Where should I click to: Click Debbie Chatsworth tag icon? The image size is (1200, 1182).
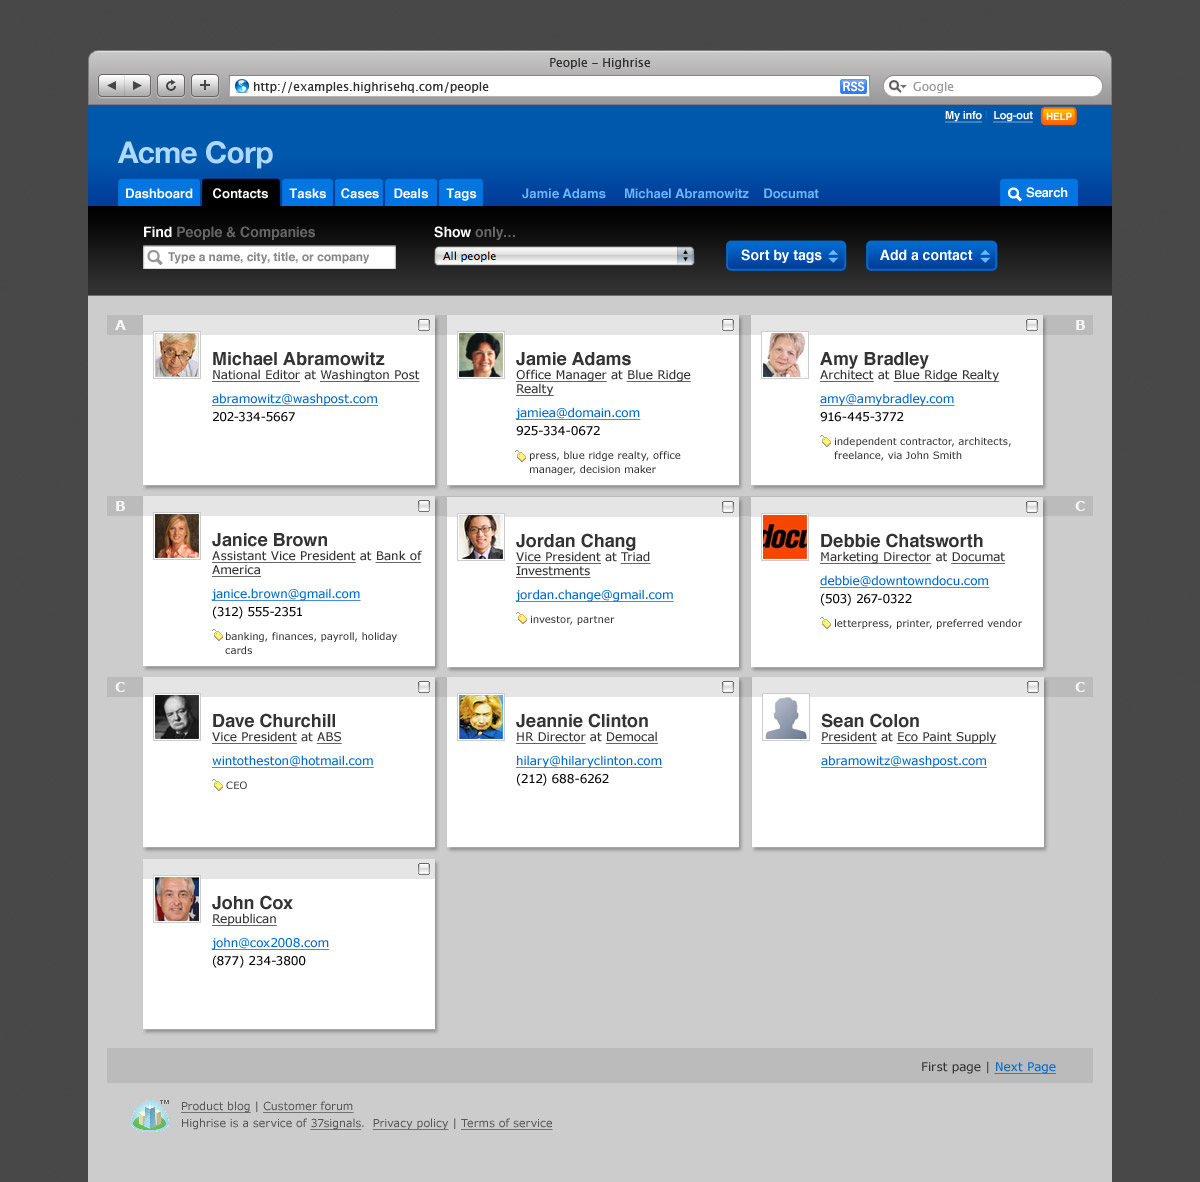tap(825, 623)
